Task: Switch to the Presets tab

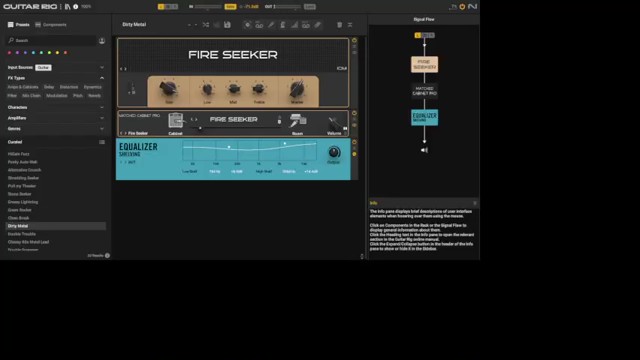Action: pos(19,24)
